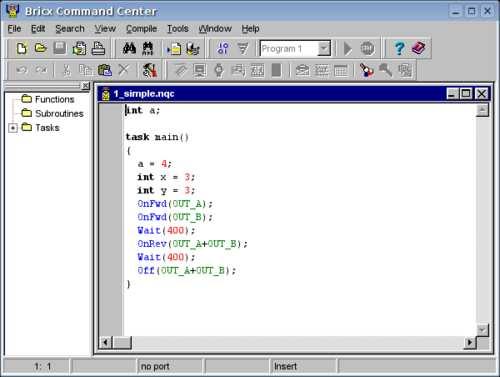
Task: Open the Help menu
Action: (250, 29)
